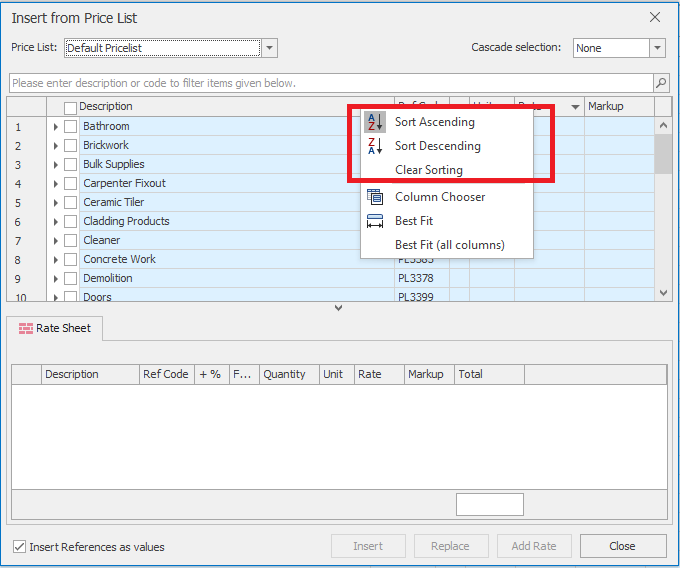Open the Price List dropdown
The width and height of the screenshot is (680, 568).
(269, 48)
